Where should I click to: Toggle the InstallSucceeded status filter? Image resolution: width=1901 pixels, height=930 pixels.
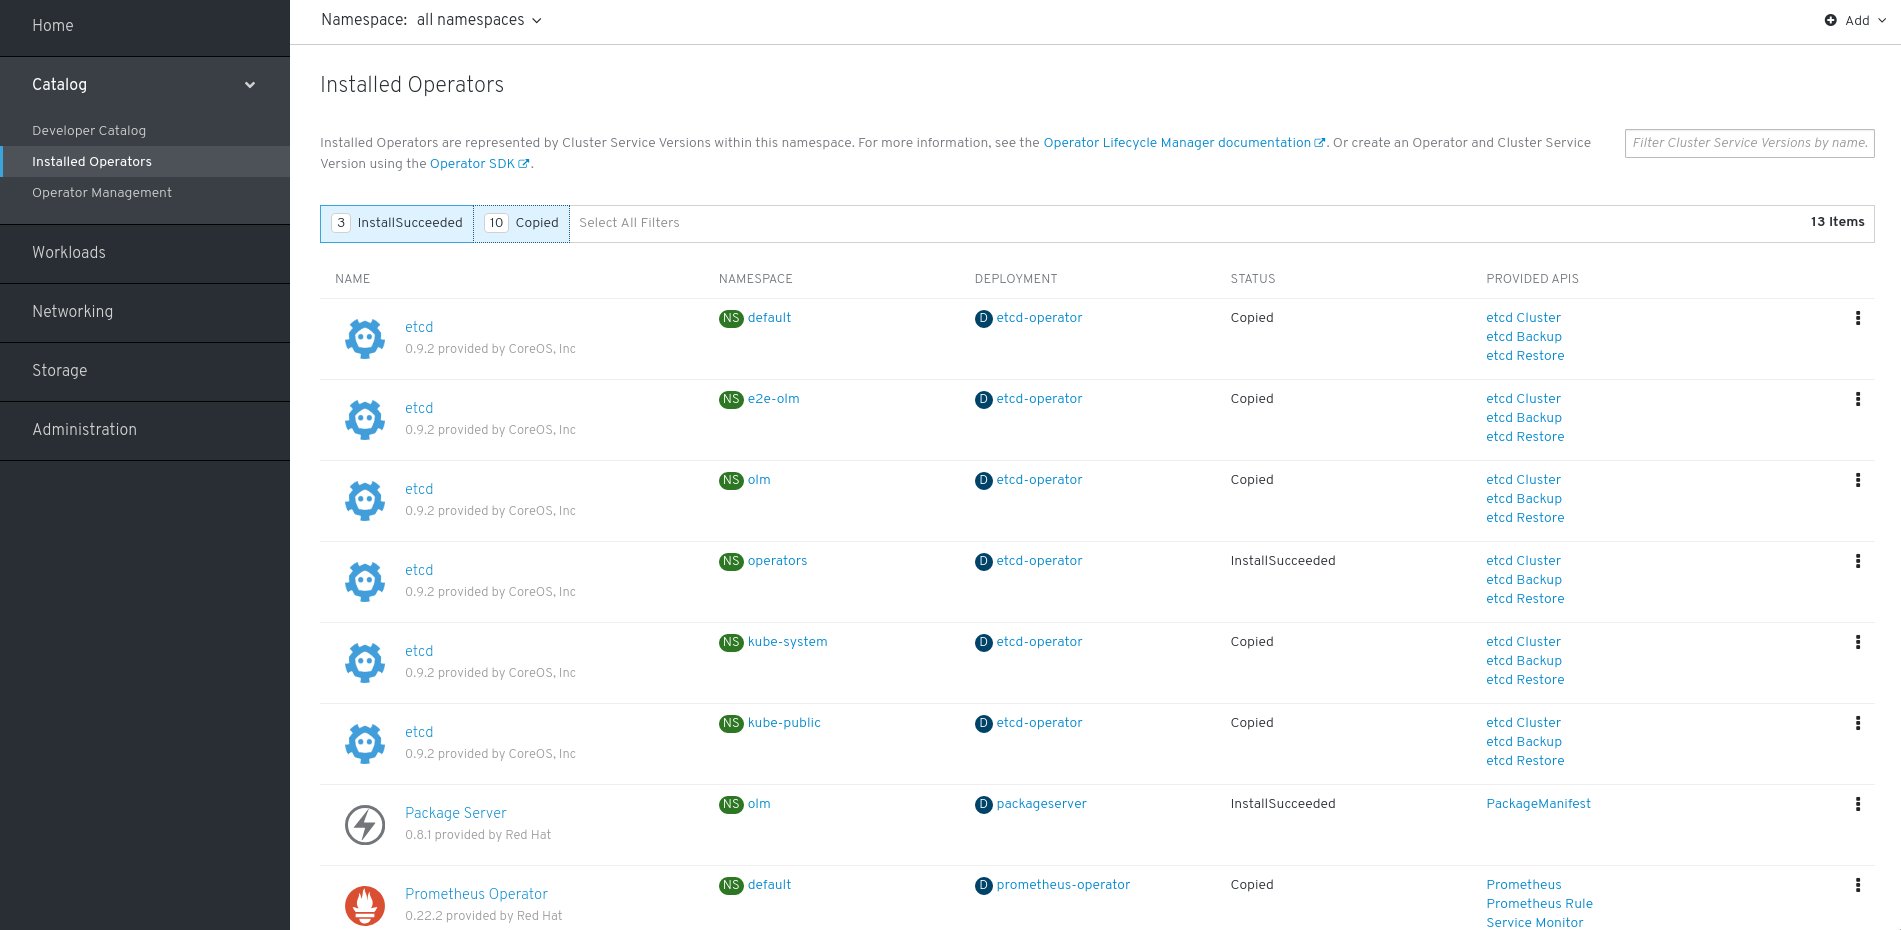pyautogui.click(x=397, y=223)
